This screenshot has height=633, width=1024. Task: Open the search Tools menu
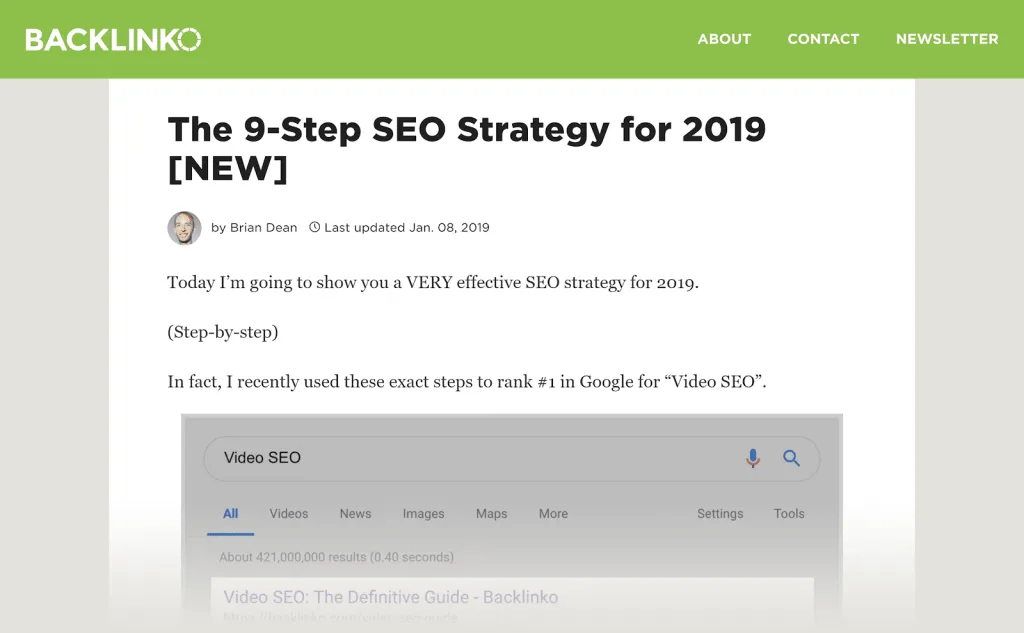click(789, 514)
